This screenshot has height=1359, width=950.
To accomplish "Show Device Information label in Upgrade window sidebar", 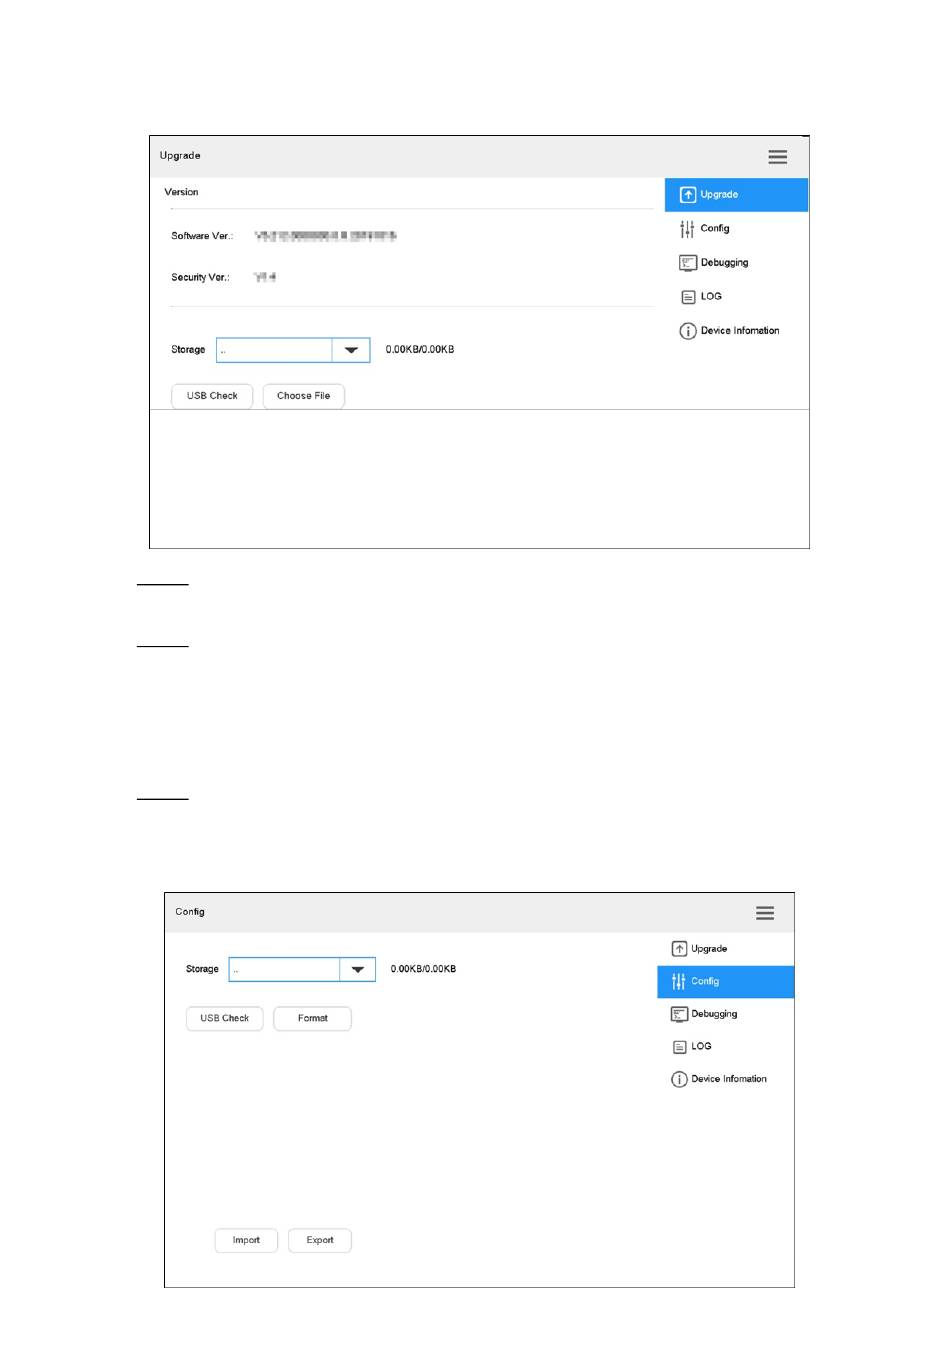I will coord(740,331).
